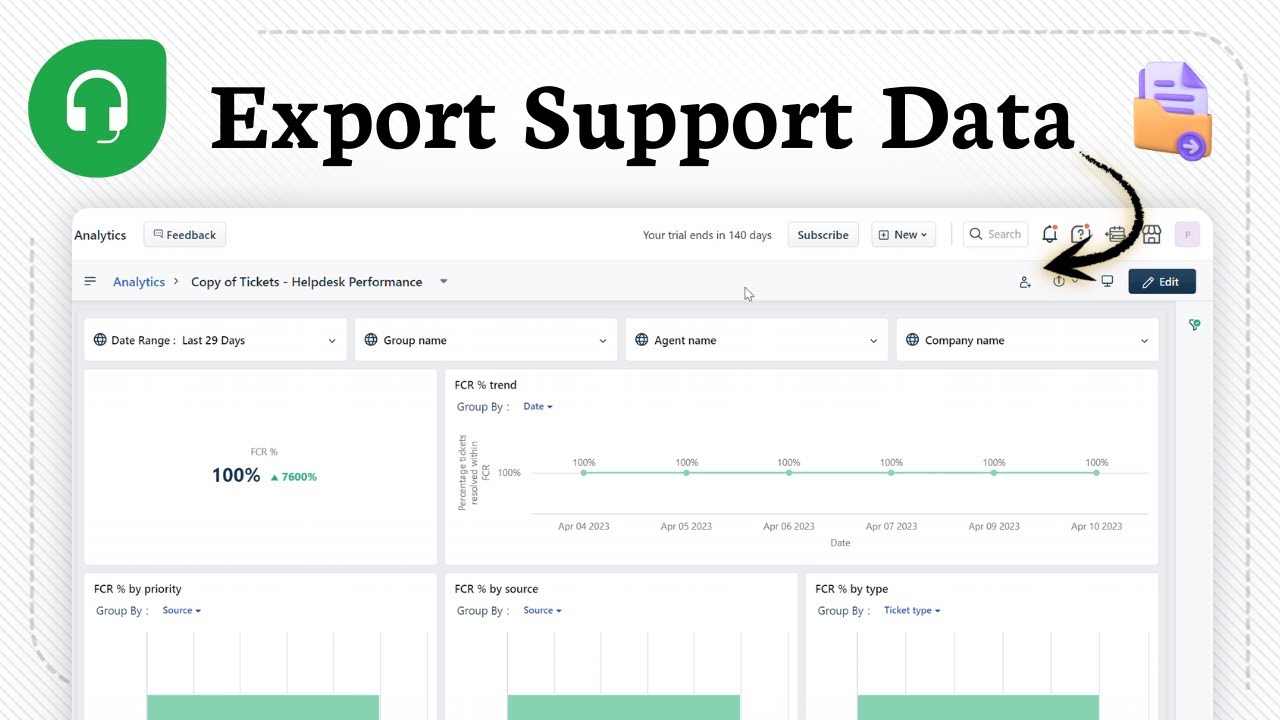
Task: Click the 'FCR % by type' widget title
Action: tap(851, 589)
